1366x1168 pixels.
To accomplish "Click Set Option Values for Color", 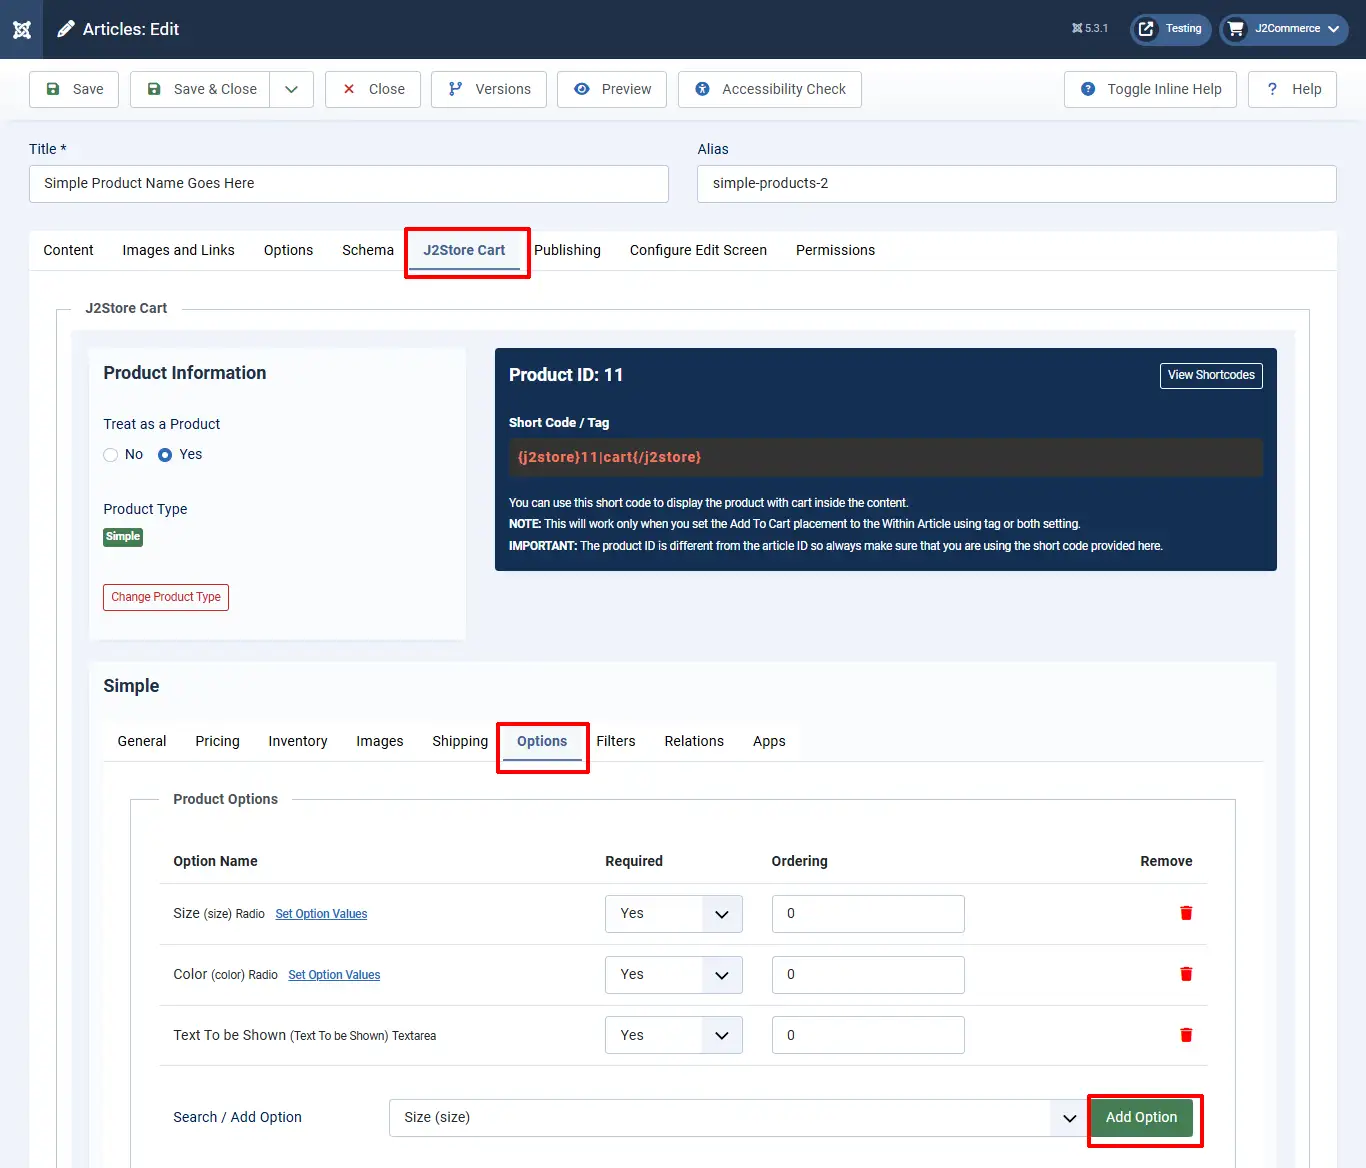I will point(334,975).
